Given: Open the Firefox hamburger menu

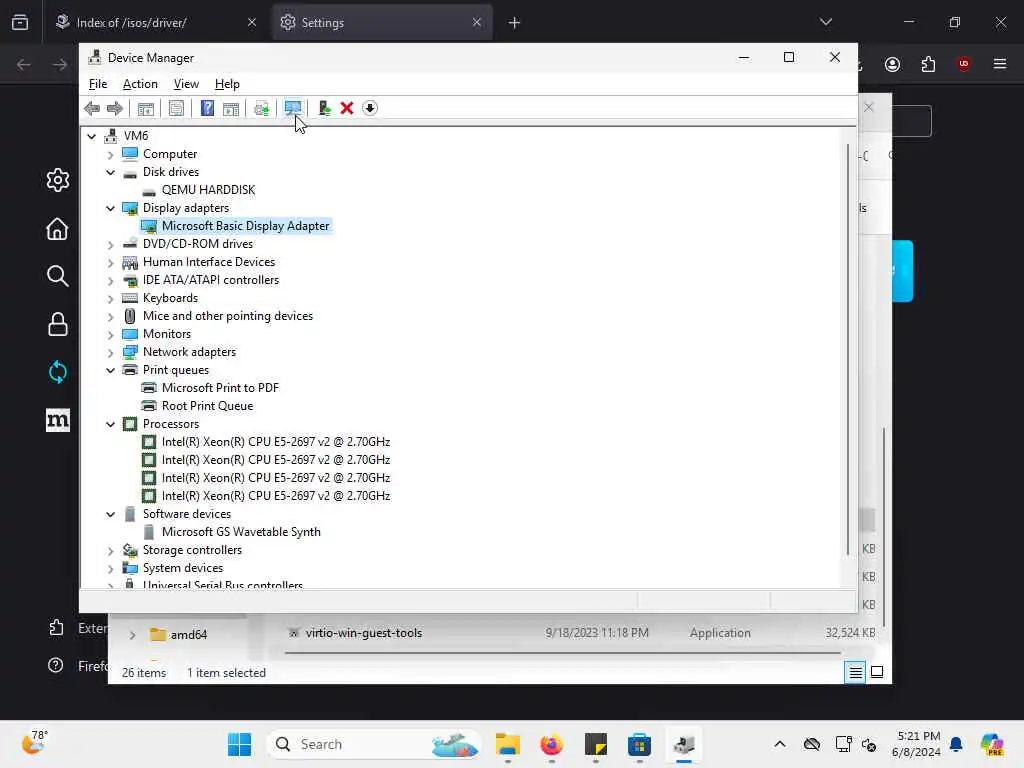Looking at the screenshot, I should click(1000, 64).
